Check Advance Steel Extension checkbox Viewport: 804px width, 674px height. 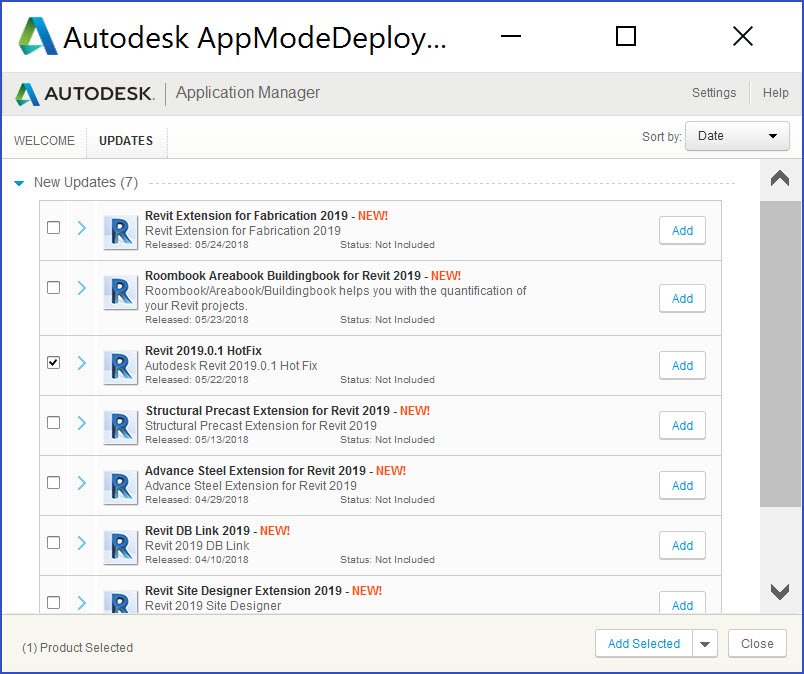coord(53,483)
